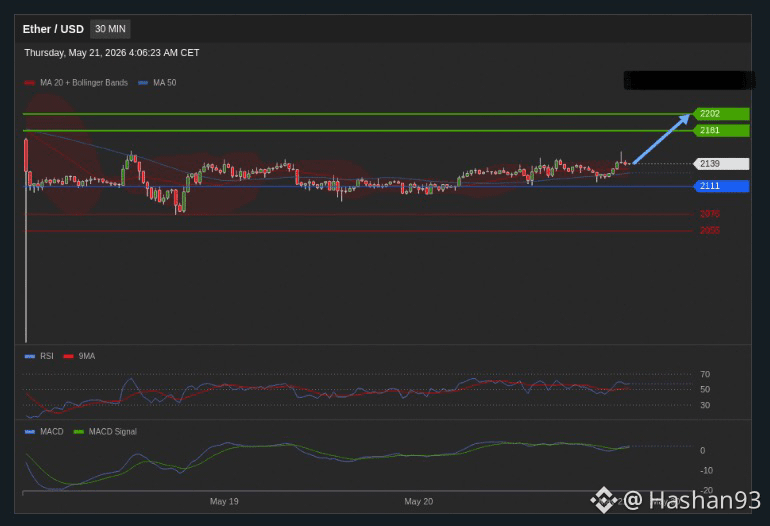Click the red 2076 support level label
This screenshot has height=526, width=770.
point(710,214)
